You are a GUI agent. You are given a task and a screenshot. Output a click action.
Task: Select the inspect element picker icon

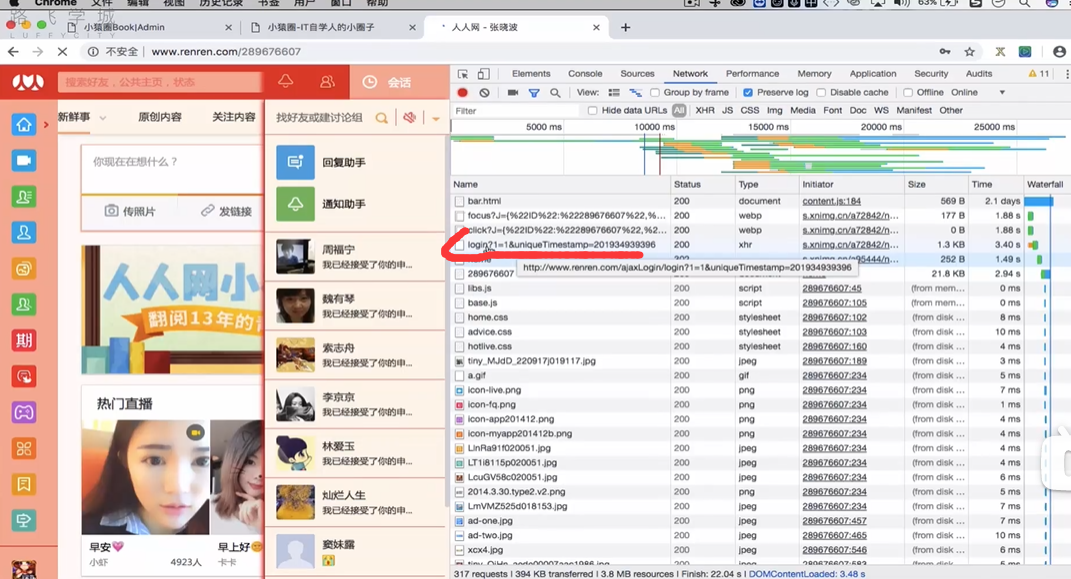click(x=463, y=74)
